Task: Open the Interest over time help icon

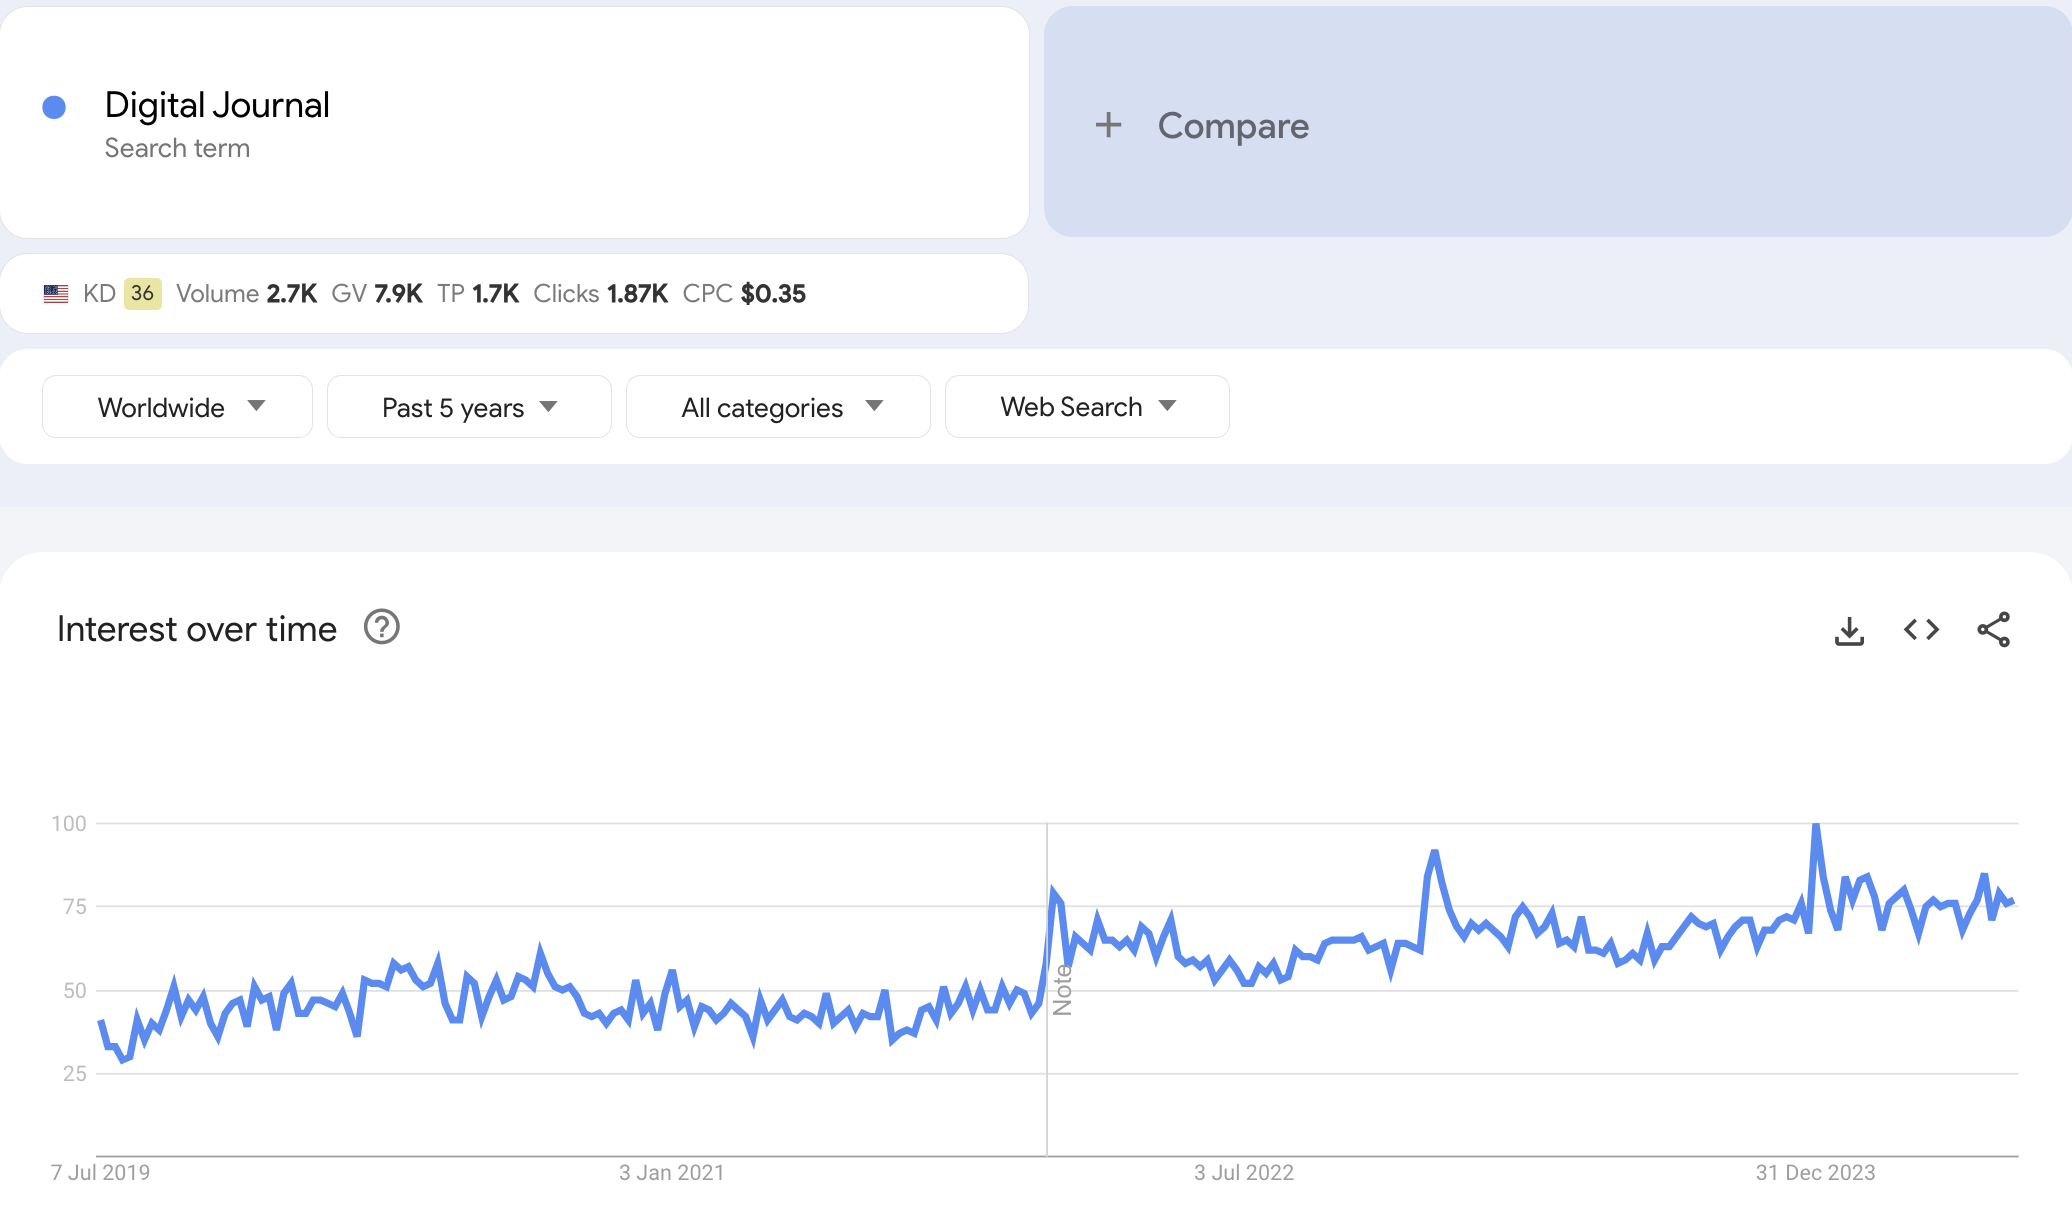Action: (x=381, y=628)
